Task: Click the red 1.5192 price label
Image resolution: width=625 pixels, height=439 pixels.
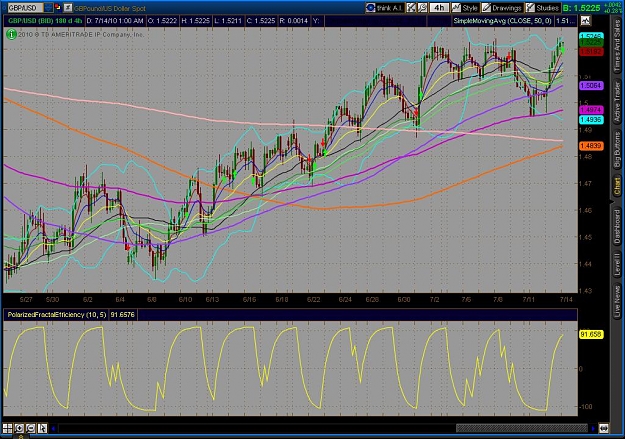Action: [591, 51]
